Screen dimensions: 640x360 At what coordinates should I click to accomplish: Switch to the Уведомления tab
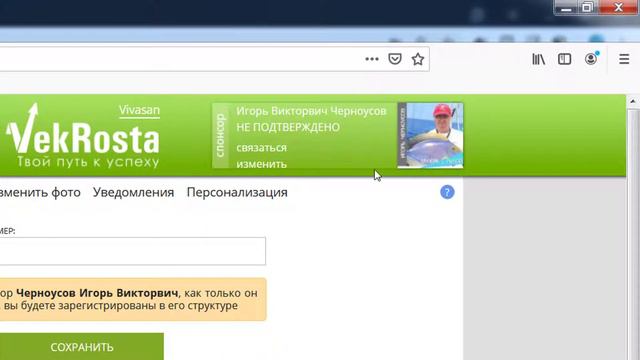click(133, 192)
